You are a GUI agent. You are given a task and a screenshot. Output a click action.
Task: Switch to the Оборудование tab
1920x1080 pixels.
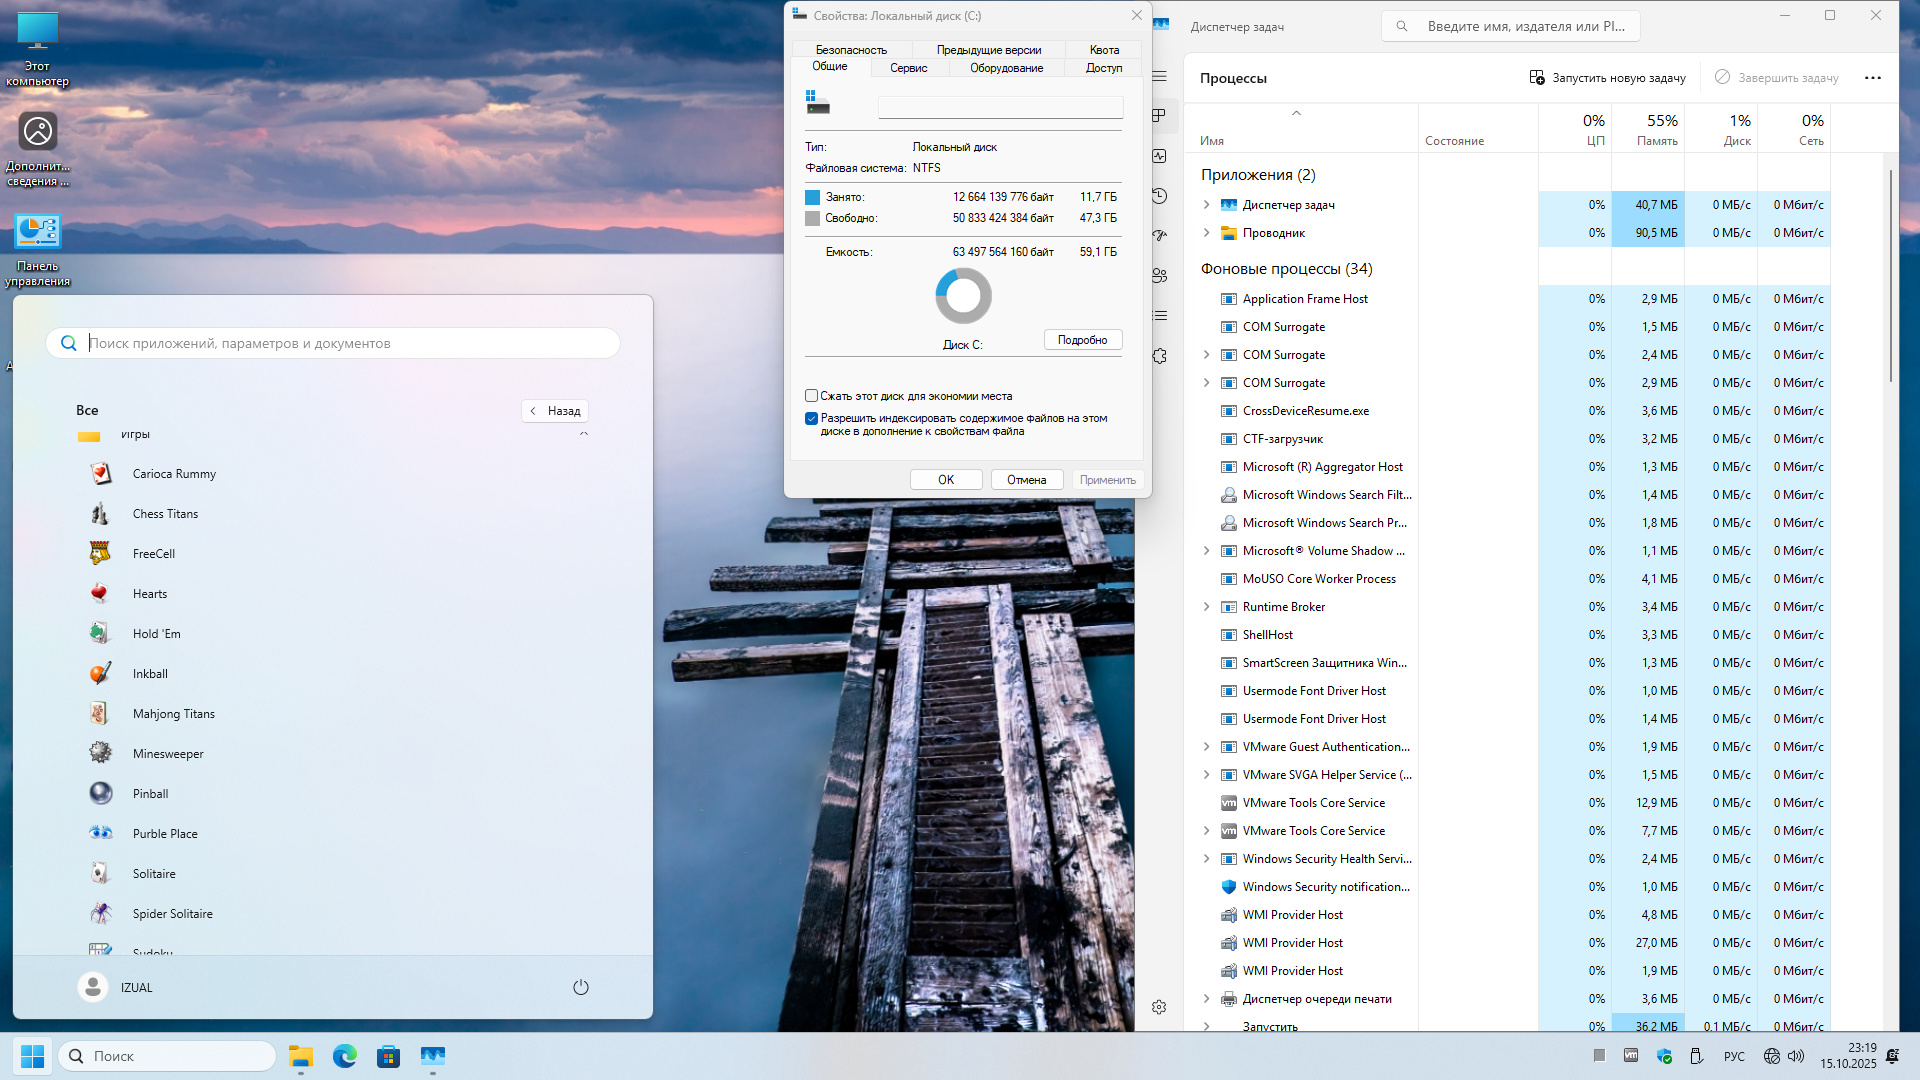[1006, 68]
